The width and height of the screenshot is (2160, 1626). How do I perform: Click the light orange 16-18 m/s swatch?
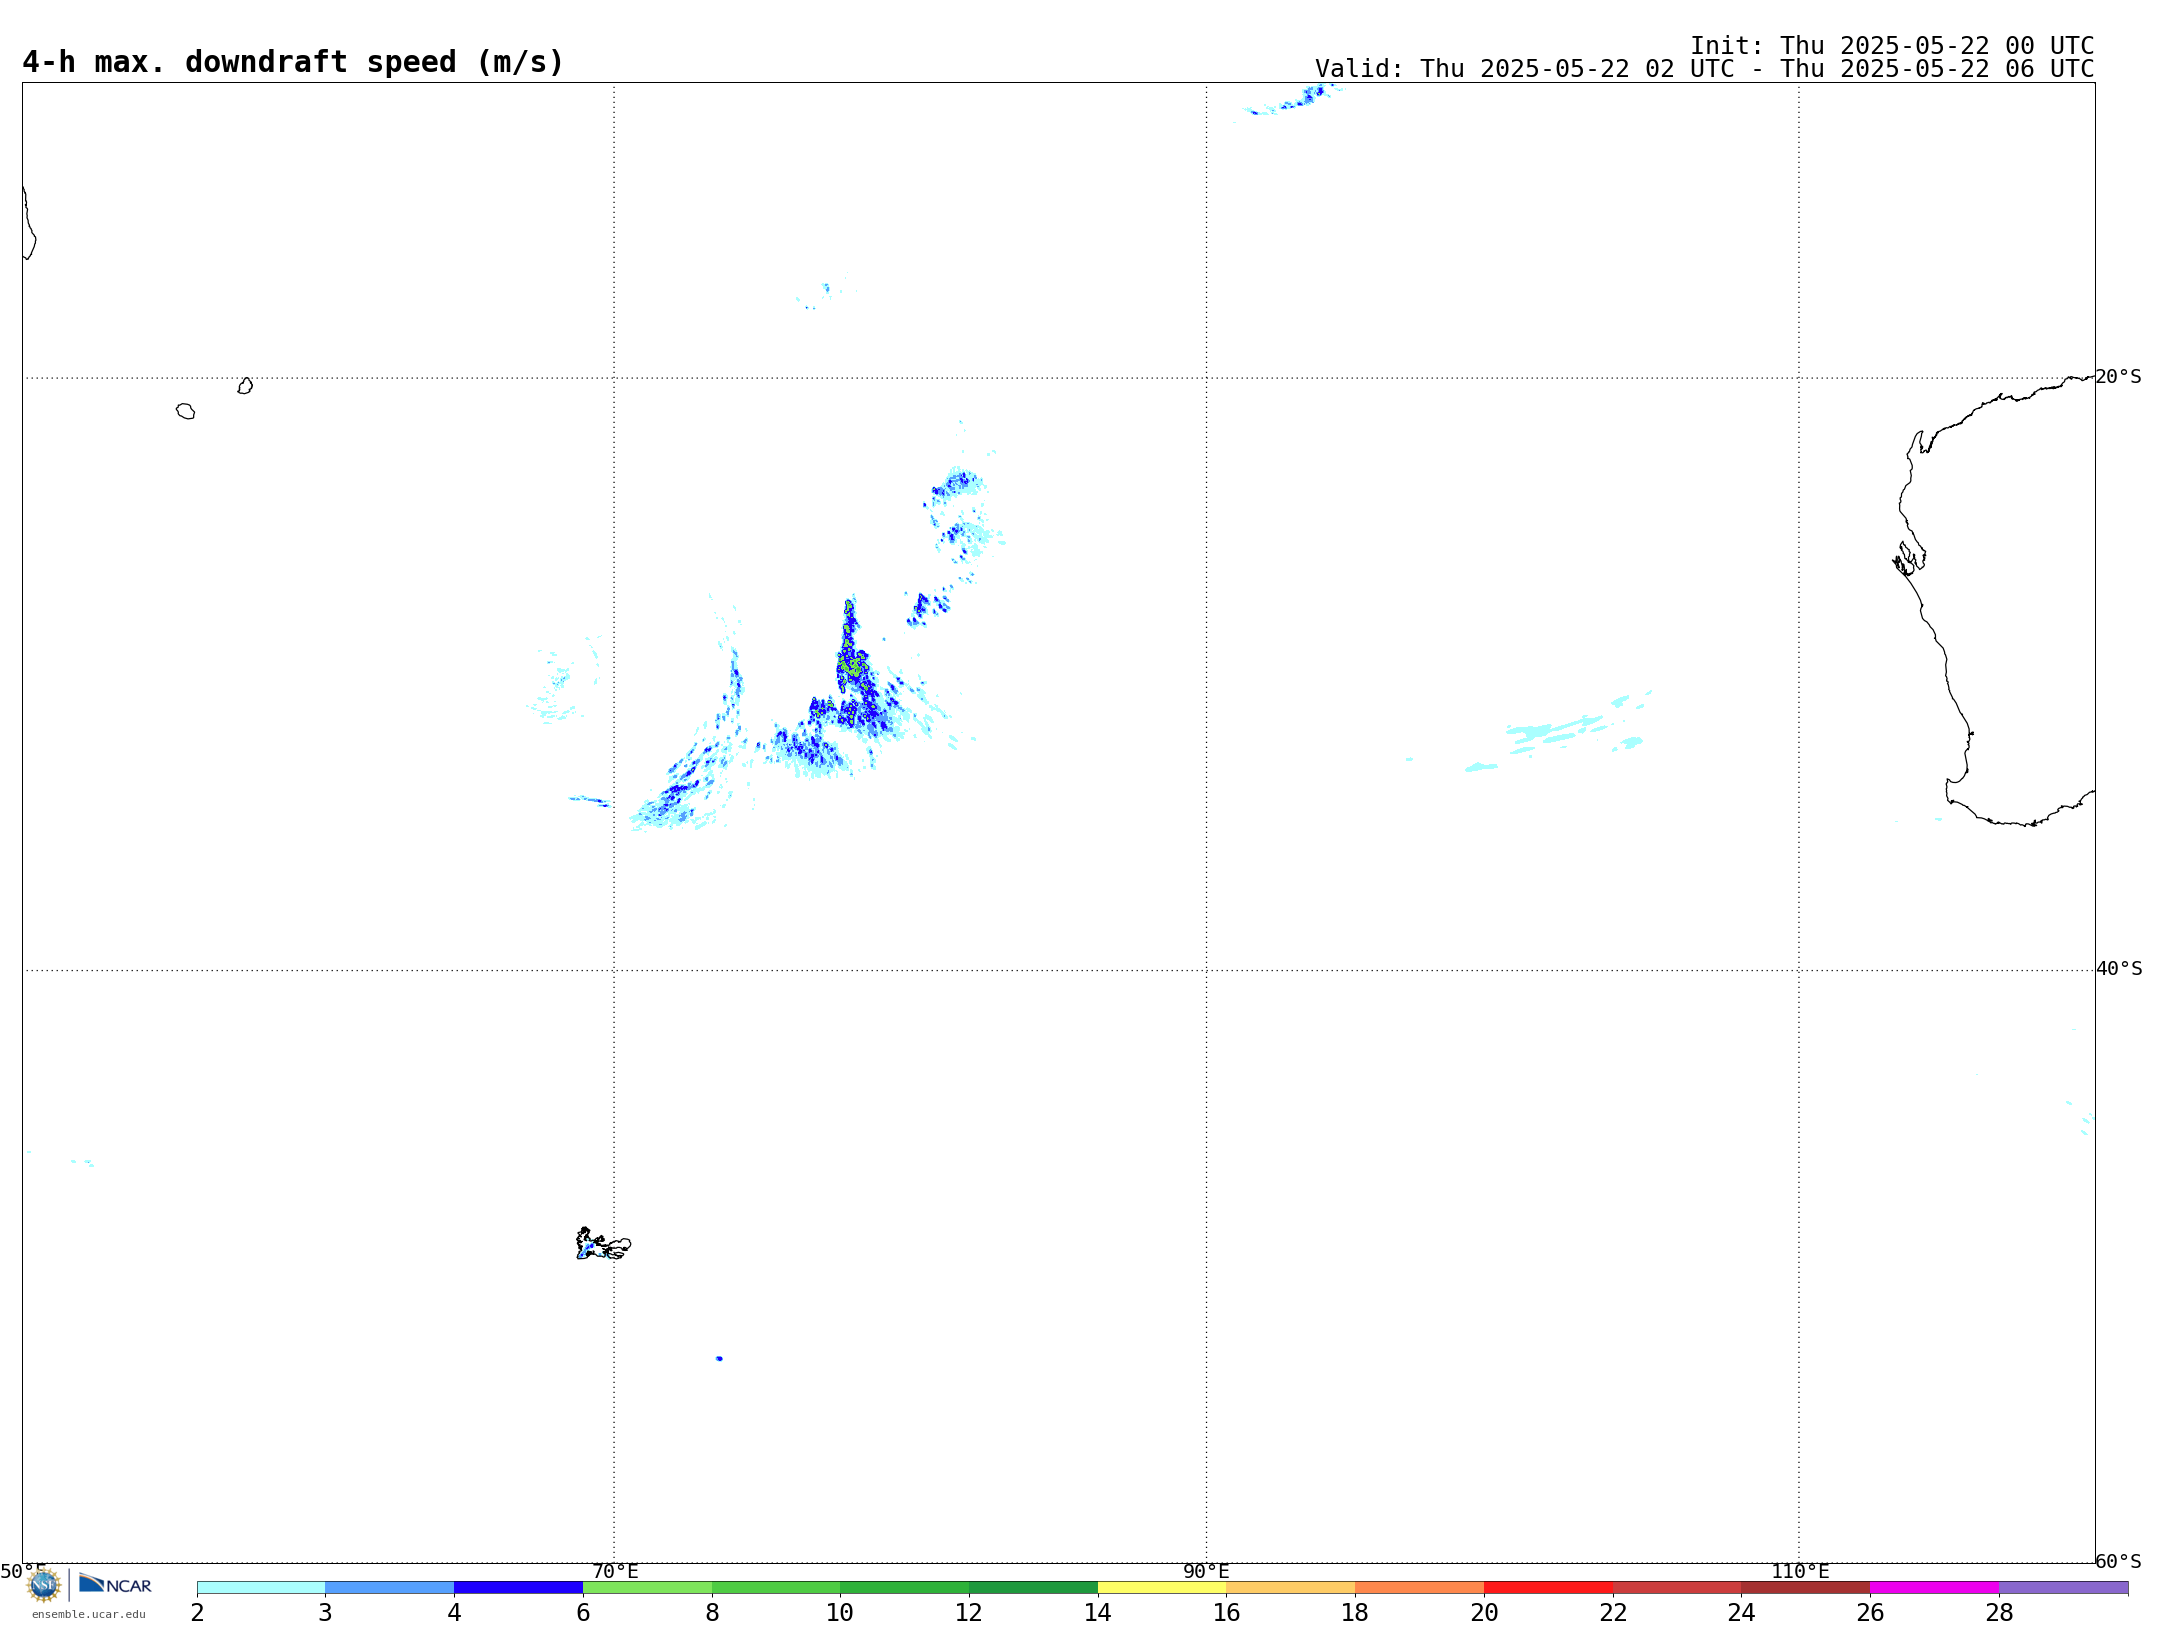tap(1291, 1587)
